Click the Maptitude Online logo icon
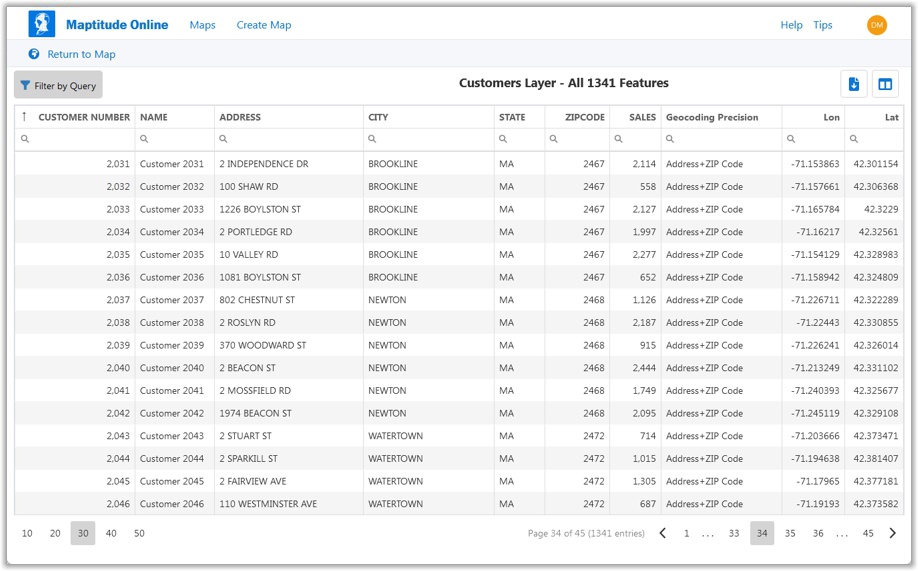 pyautogui.click(x=41, y=24)
